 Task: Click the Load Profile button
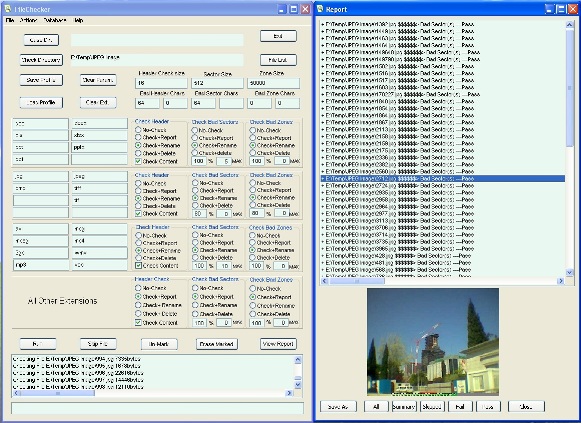(41, 103)
